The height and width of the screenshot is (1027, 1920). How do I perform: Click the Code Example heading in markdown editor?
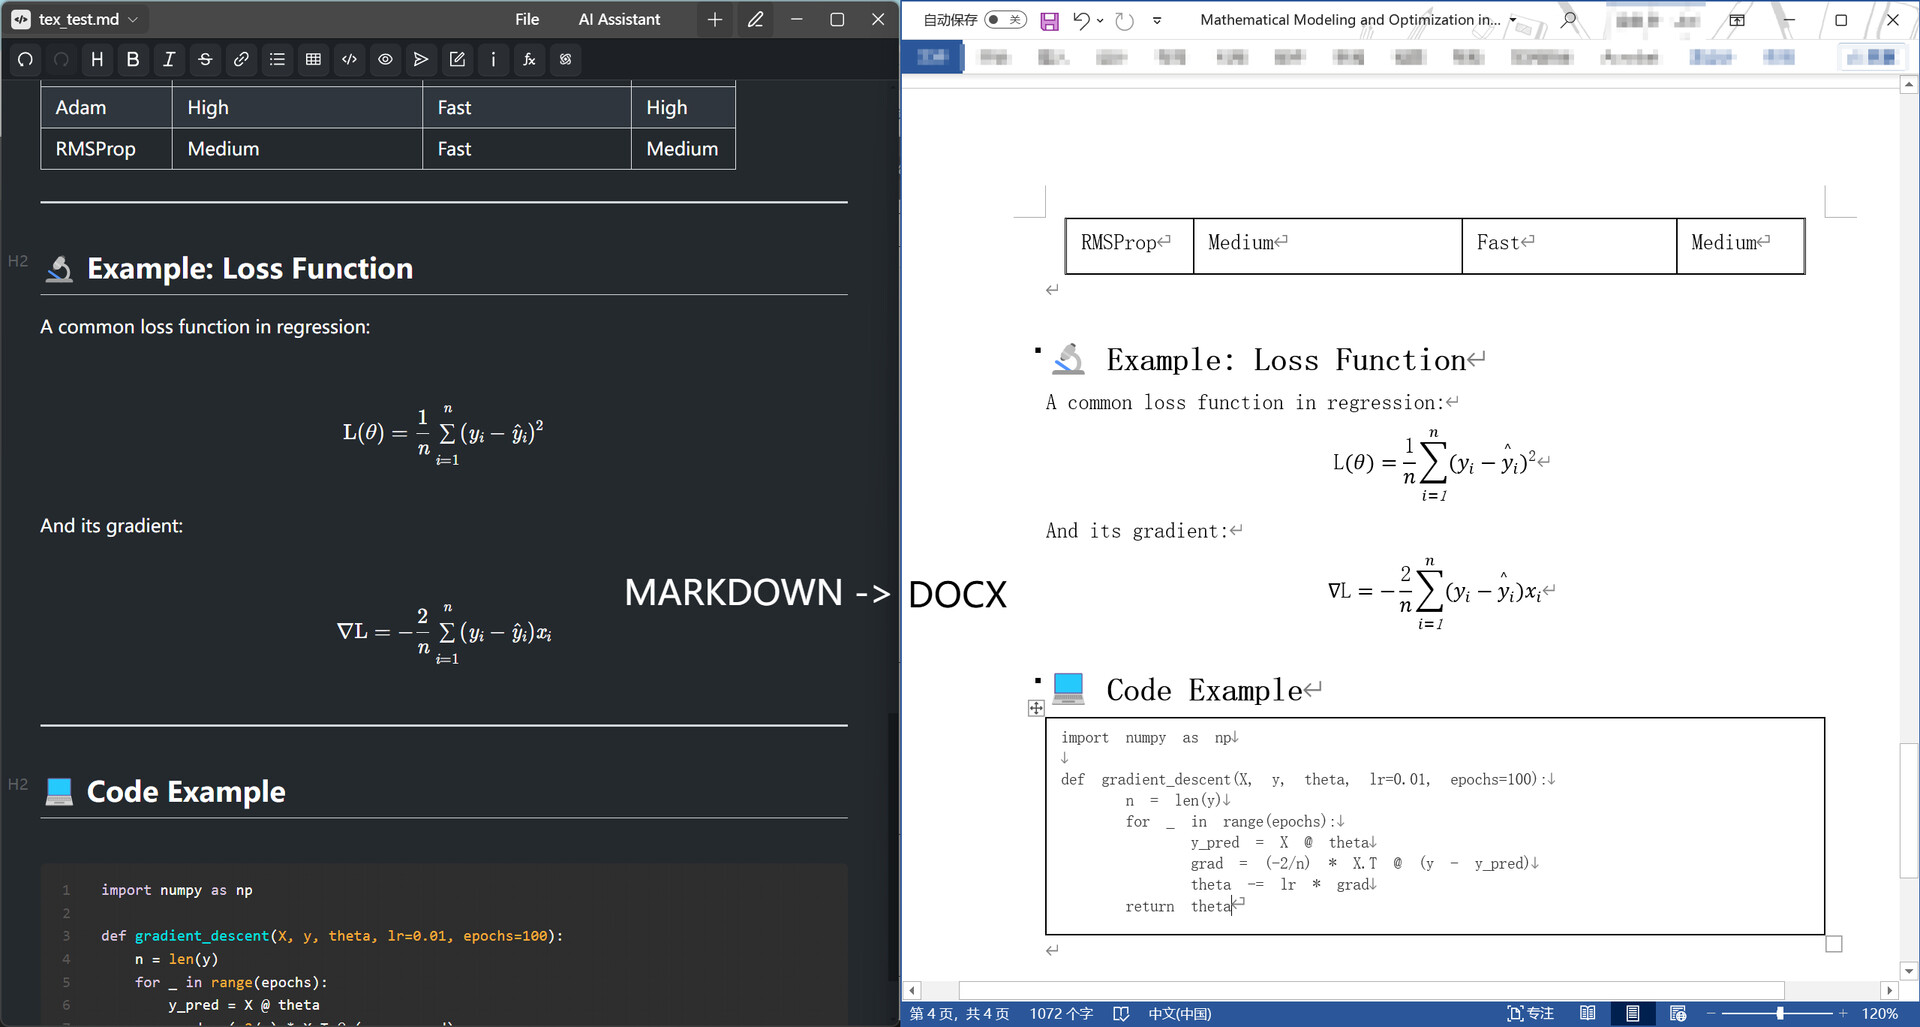pos(186,792)
